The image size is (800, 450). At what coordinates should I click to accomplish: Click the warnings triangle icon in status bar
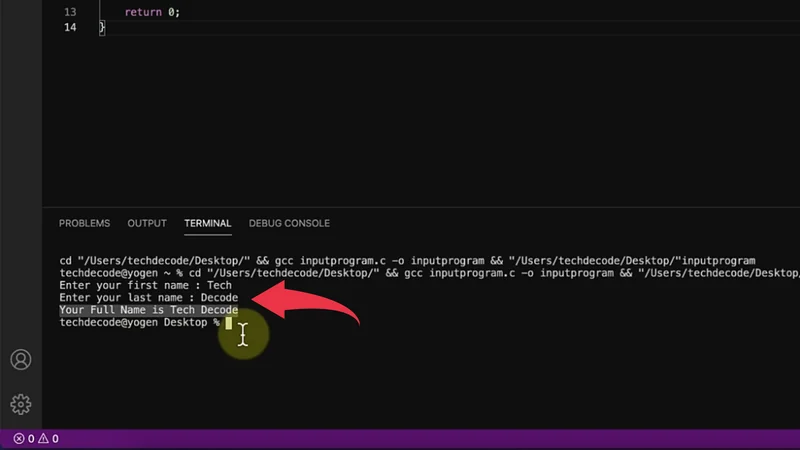(43, 439)
